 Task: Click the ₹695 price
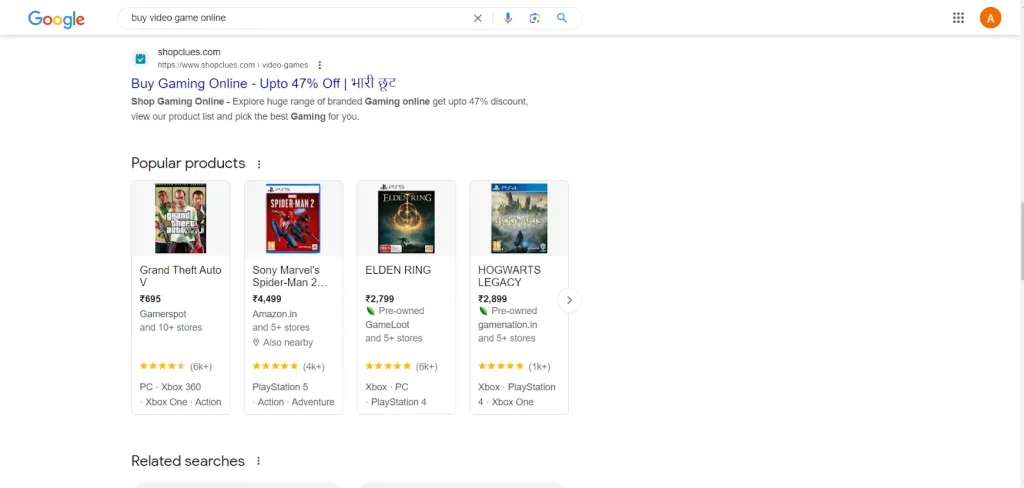[x=150, y=299]
